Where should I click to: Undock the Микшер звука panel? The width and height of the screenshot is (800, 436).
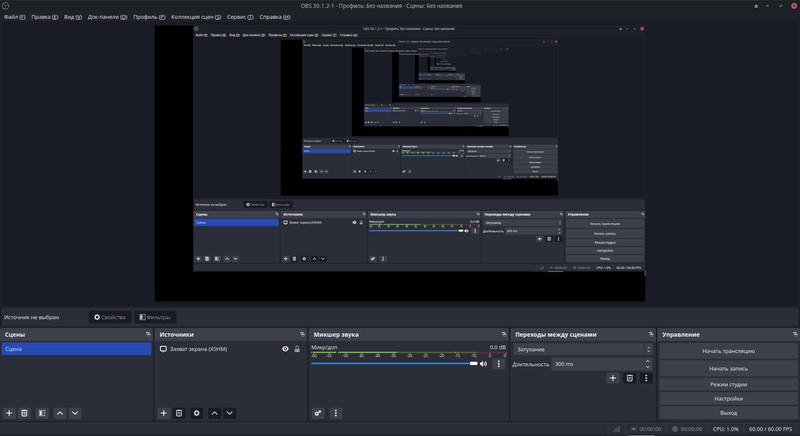tap(502, 334)
